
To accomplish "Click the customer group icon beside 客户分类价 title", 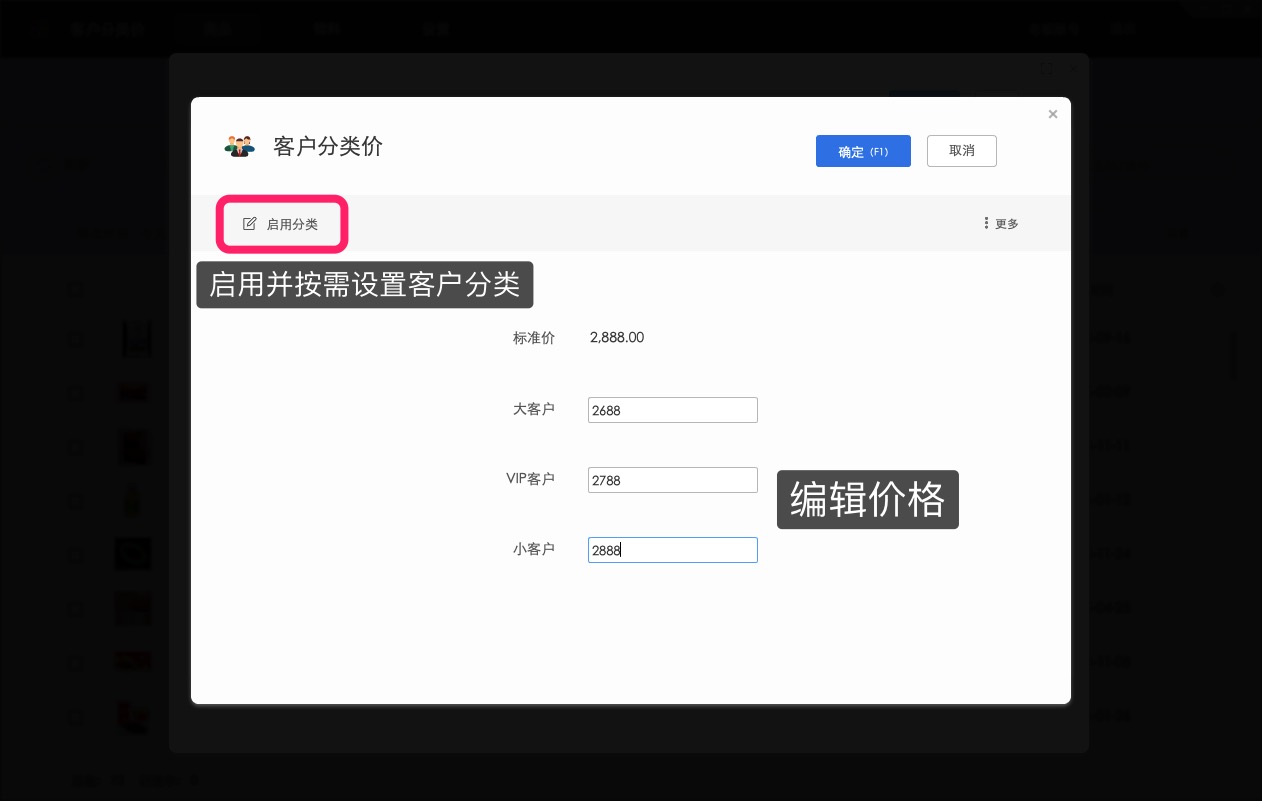I will (240, 146).
